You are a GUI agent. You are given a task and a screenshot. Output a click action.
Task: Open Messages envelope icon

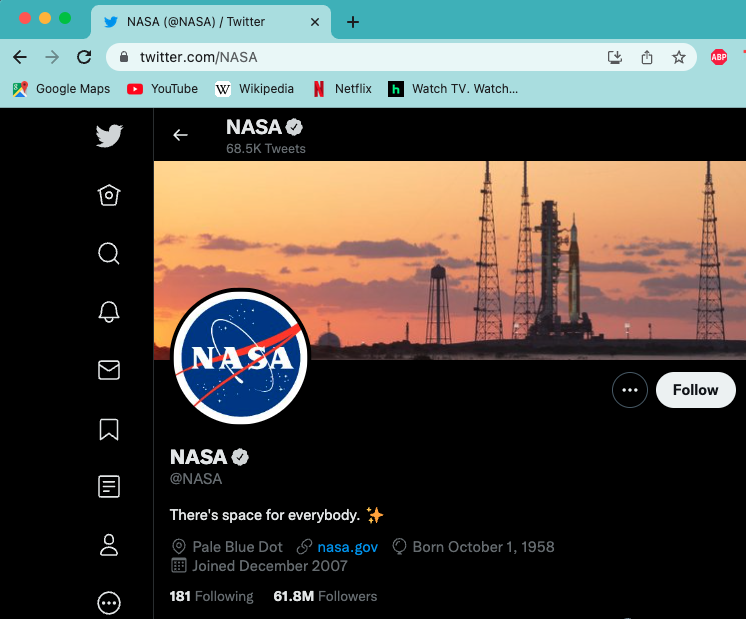click(109, 370)
